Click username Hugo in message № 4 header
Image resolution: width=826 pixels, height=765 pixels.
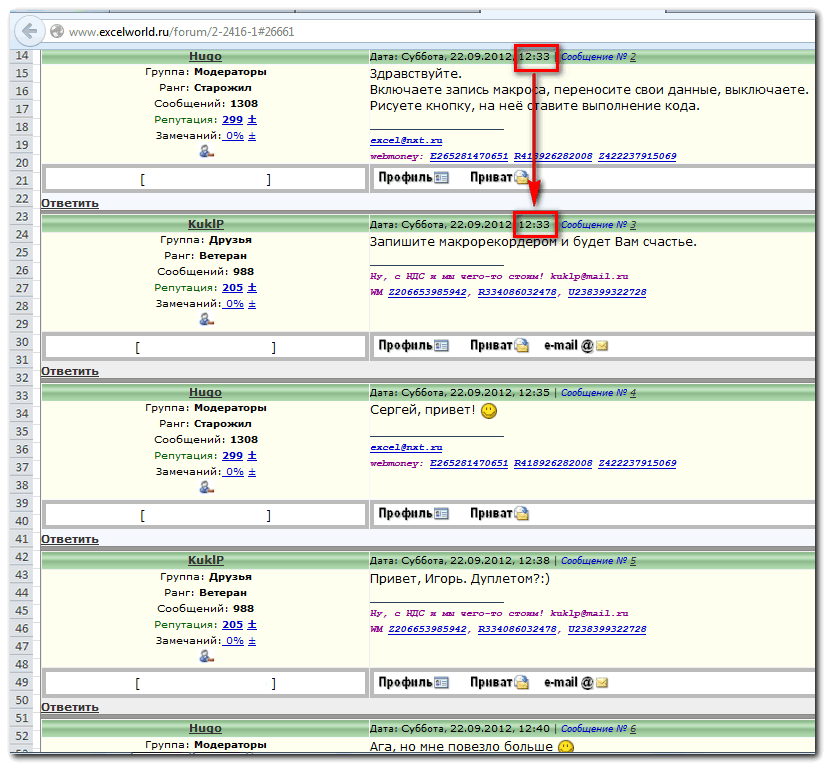(205, 393)
